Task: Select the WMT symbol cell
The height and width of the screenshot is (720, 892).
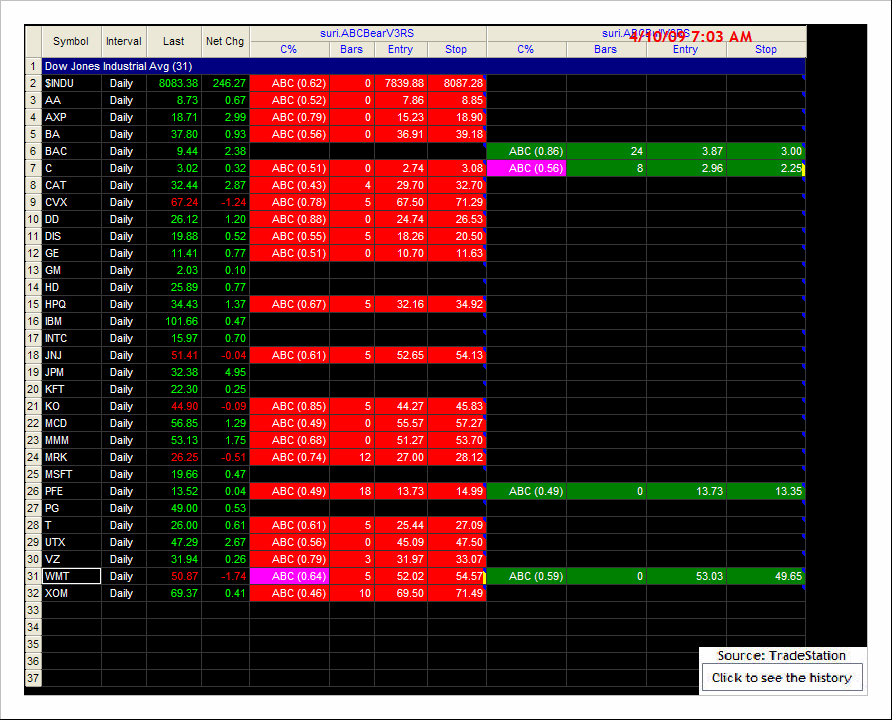Action: pos(71,576)
